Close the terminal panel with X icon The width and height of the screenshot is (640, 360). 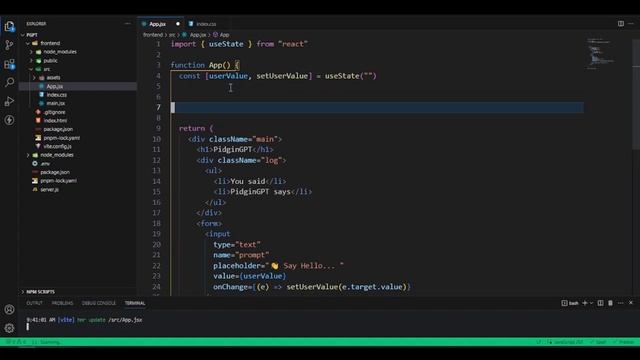(631, 303)
